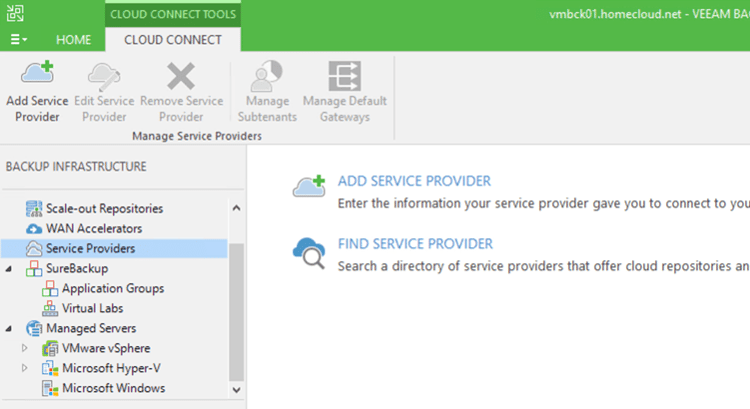Click the Find Service Provider magnifier cloud icon
The image size is (750, 409).
(x=309, y=250)
